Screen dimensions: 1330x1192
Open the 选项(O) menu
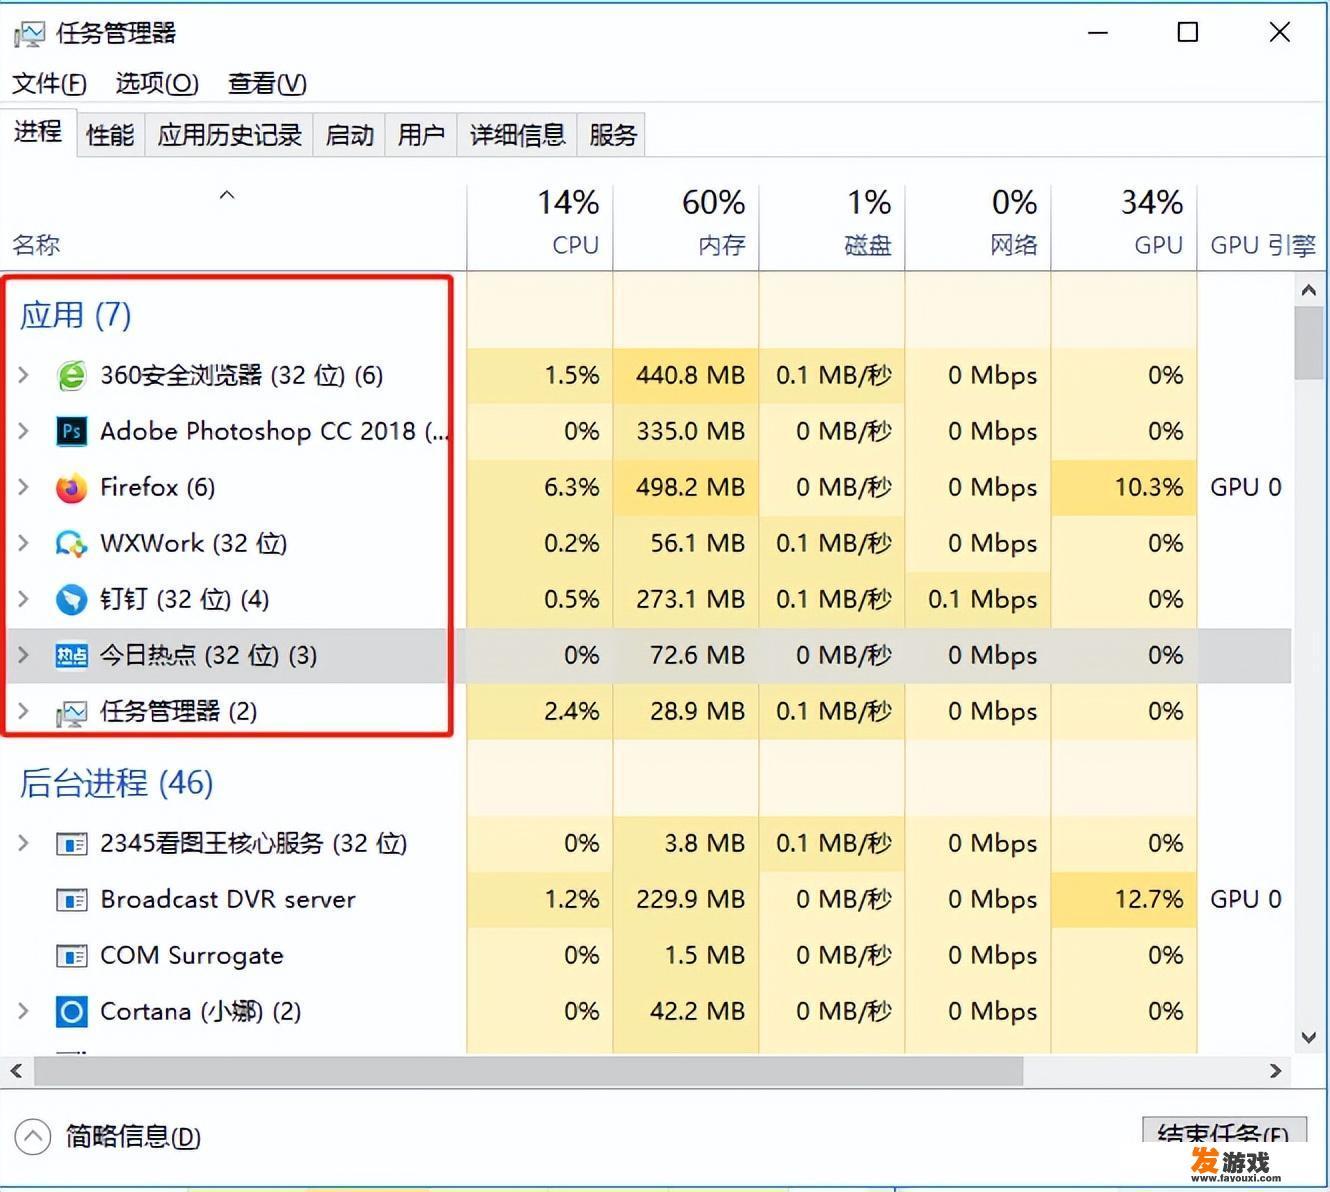click(x=157, y=83)
